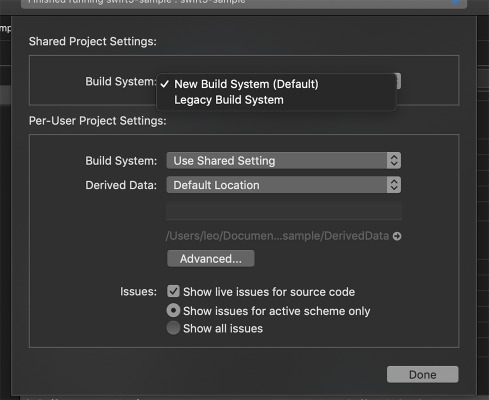Open per-user Build System dropdown
This screenshot has height=400, width=489.
click(284, 161)
